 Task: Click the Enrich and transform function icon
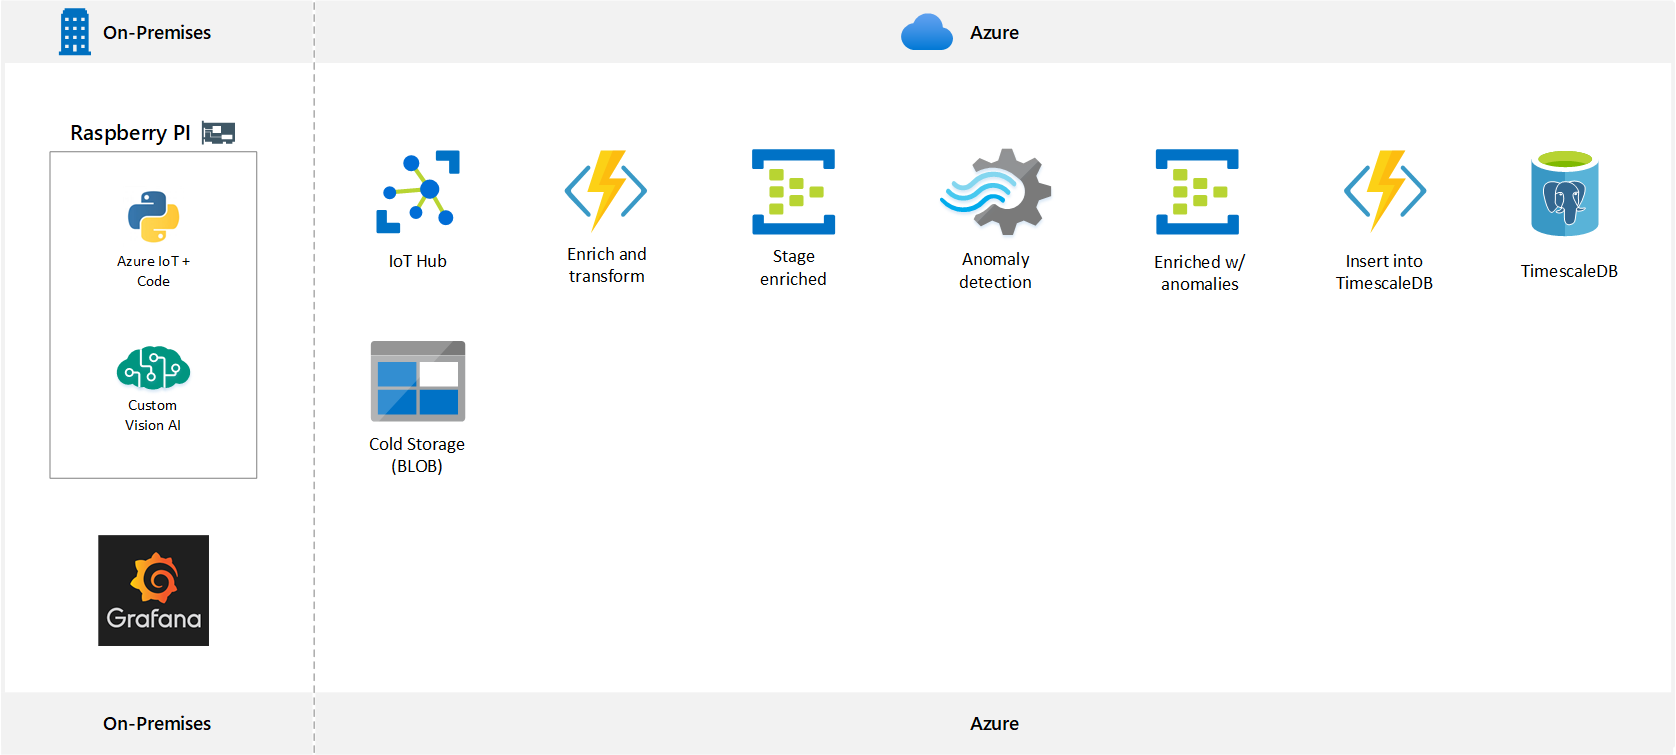(x=606, y=190)
